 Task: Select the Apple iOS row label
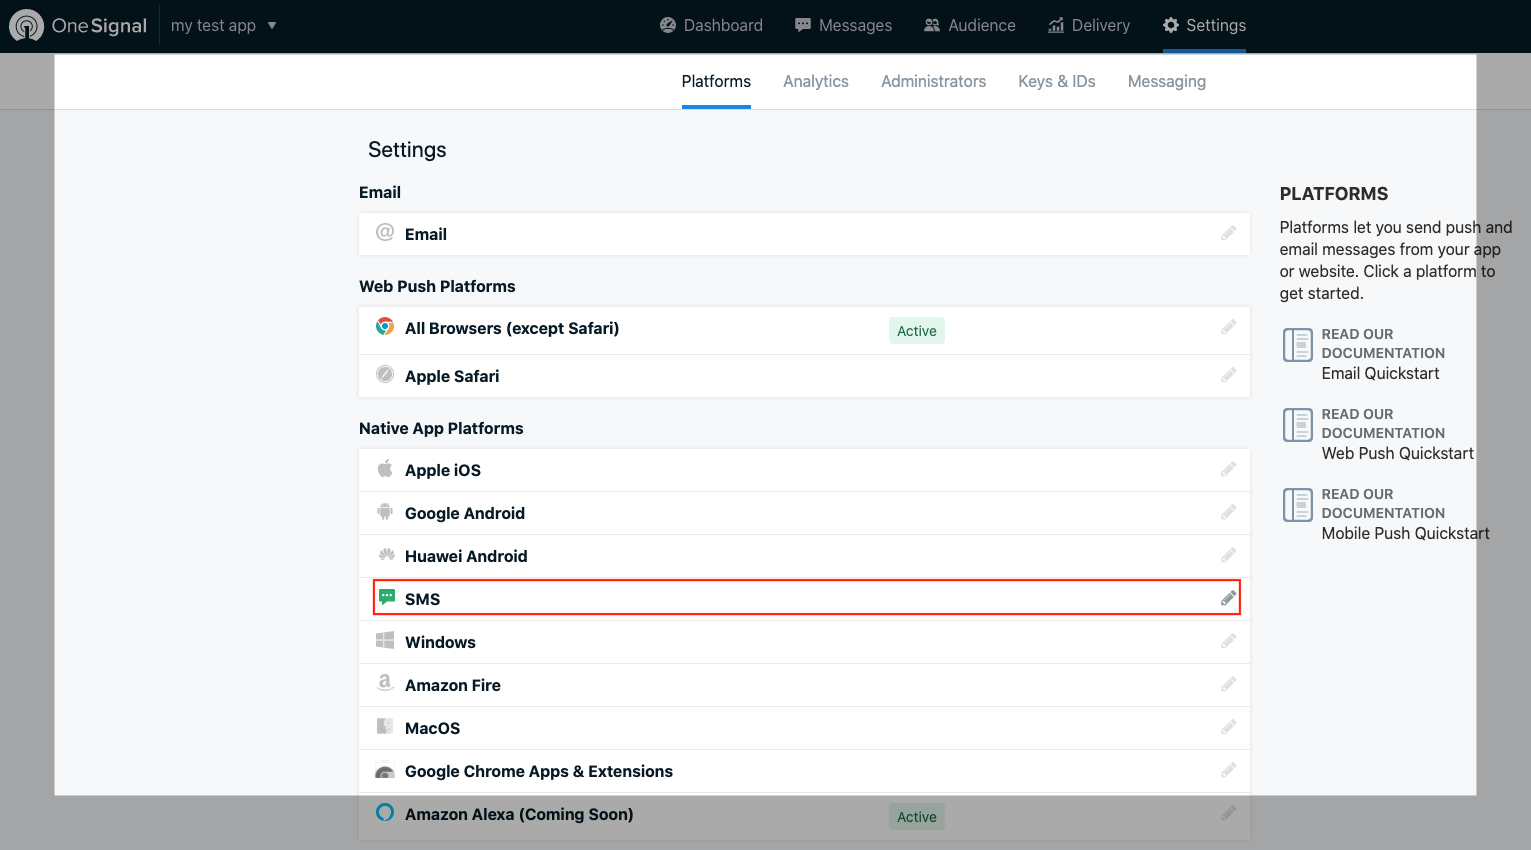tap(443, 470)
